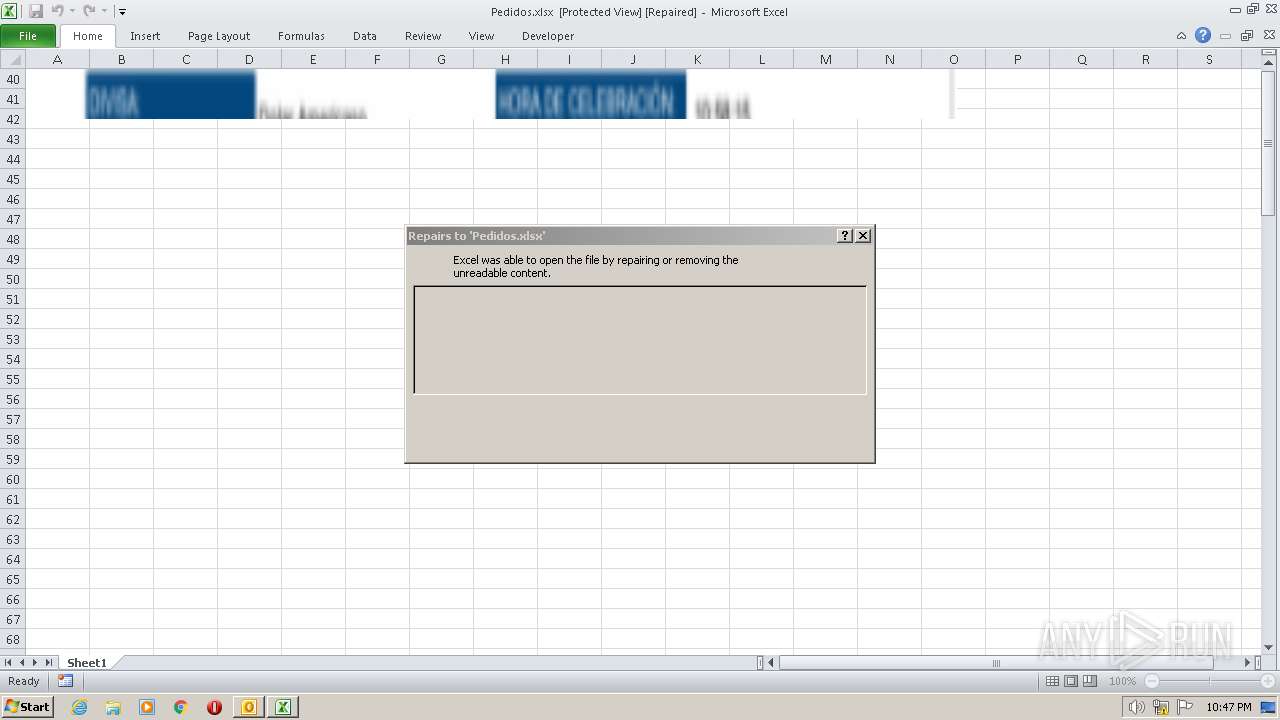The height and width of the screenshot is (720, 1280).
Task: Select column A header
Action: (x=57, y=59)
